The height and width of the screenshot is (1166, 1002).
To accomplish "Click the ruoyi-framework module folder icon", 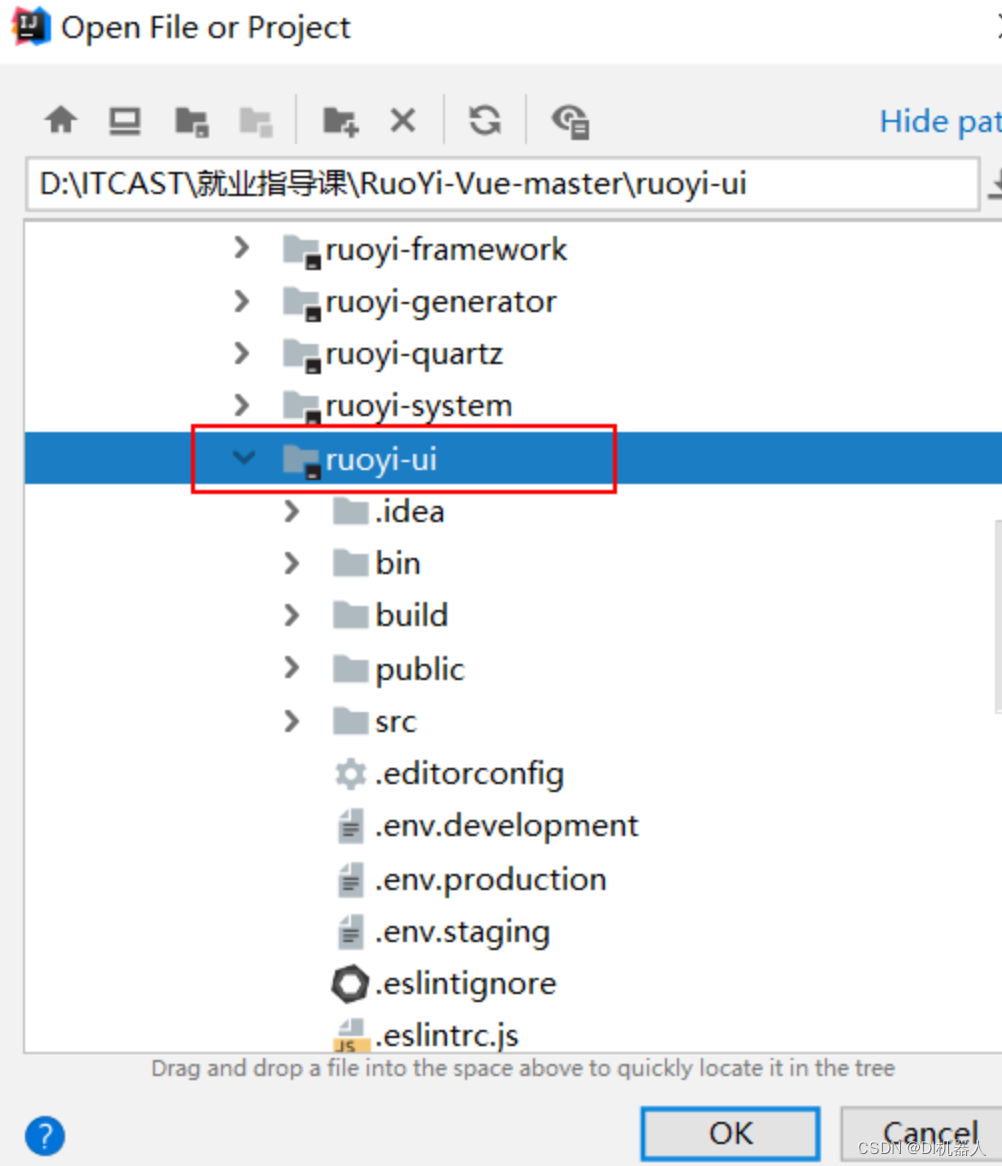I will pos(302,251).
